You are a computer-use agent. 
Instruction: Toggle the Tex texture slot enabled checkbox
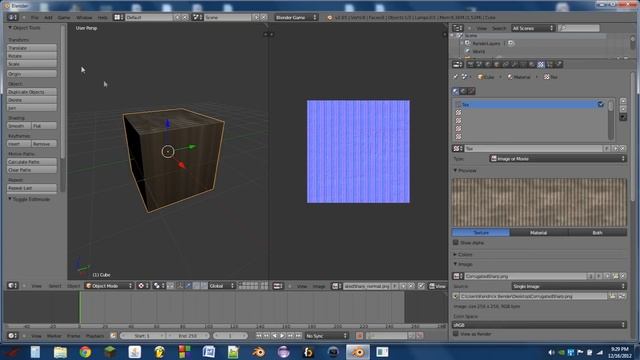tap(600, 104)
